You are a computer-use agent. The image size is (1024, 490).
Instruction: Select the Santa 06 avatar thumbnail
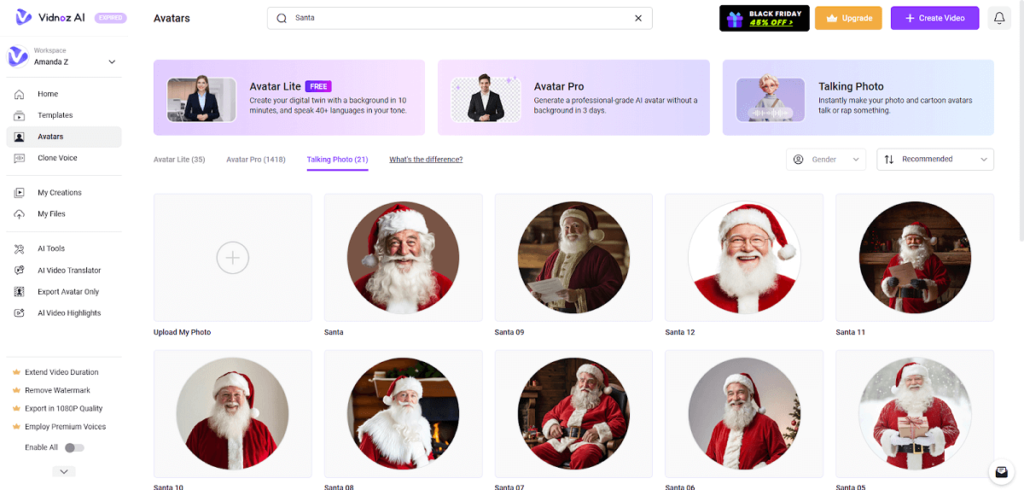click(x=744, y=414)
